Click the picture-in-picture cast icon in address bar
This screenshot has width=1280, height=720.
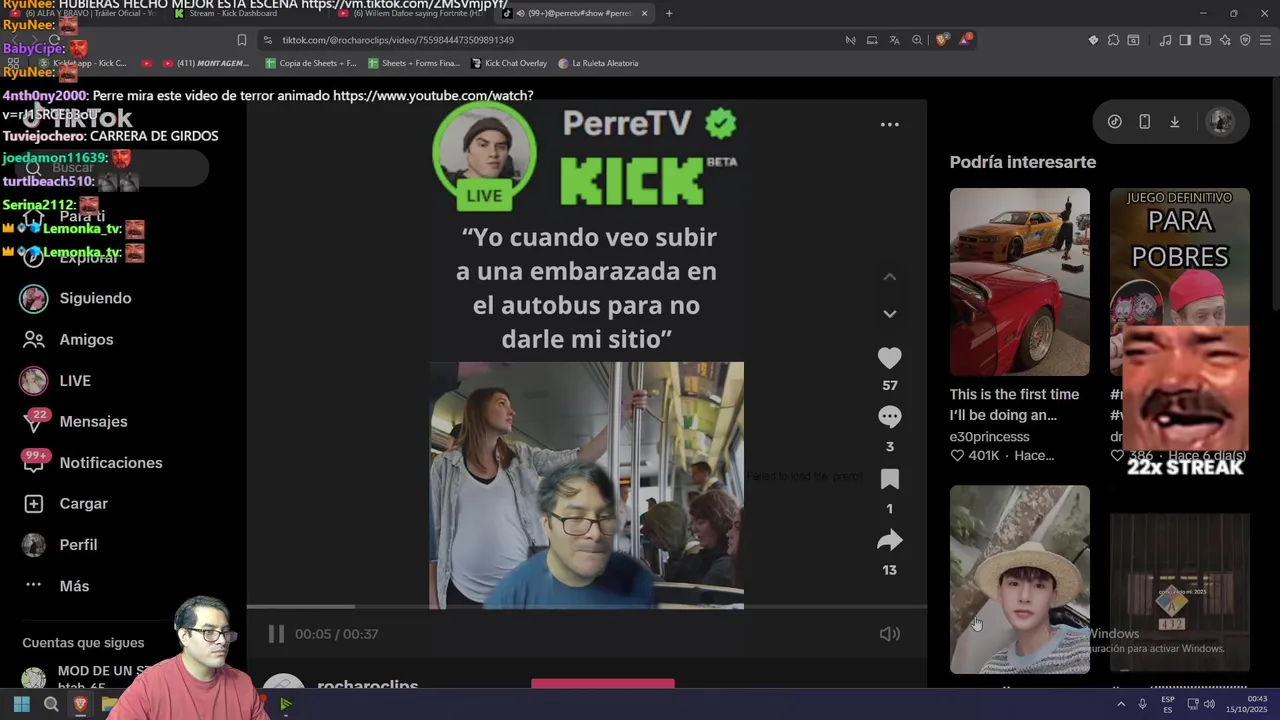point(872,40)
